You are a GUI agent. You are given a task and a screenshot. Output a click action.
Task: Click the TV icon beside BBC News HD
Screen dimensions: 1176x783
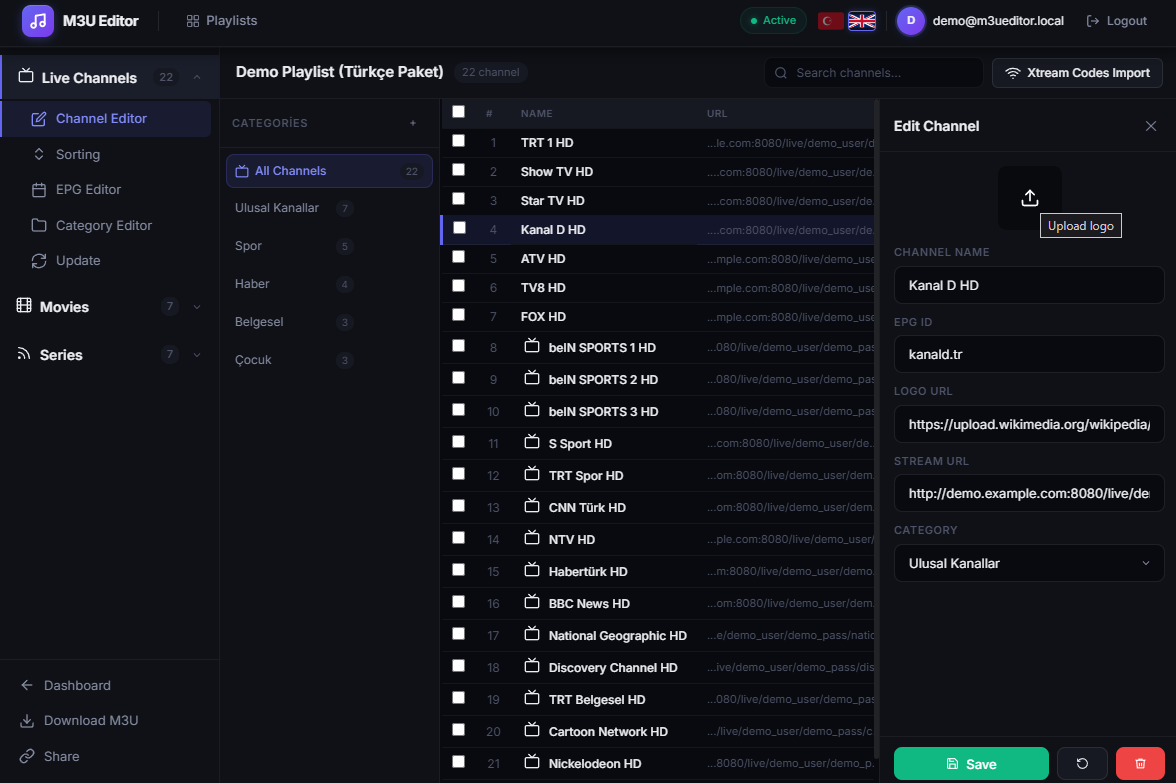532,602
